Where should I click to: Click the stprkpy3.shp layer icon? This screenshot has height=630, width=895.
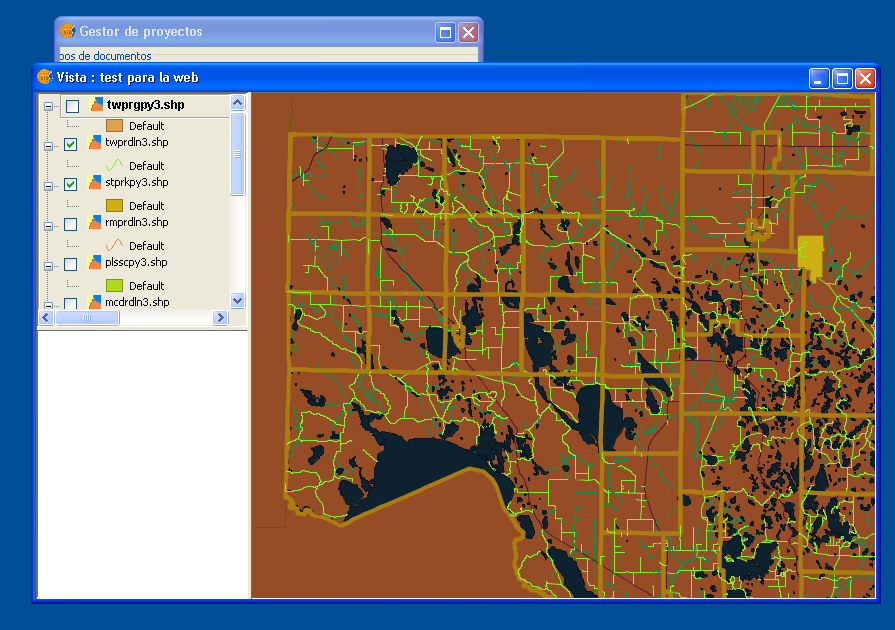click(95, 183)
